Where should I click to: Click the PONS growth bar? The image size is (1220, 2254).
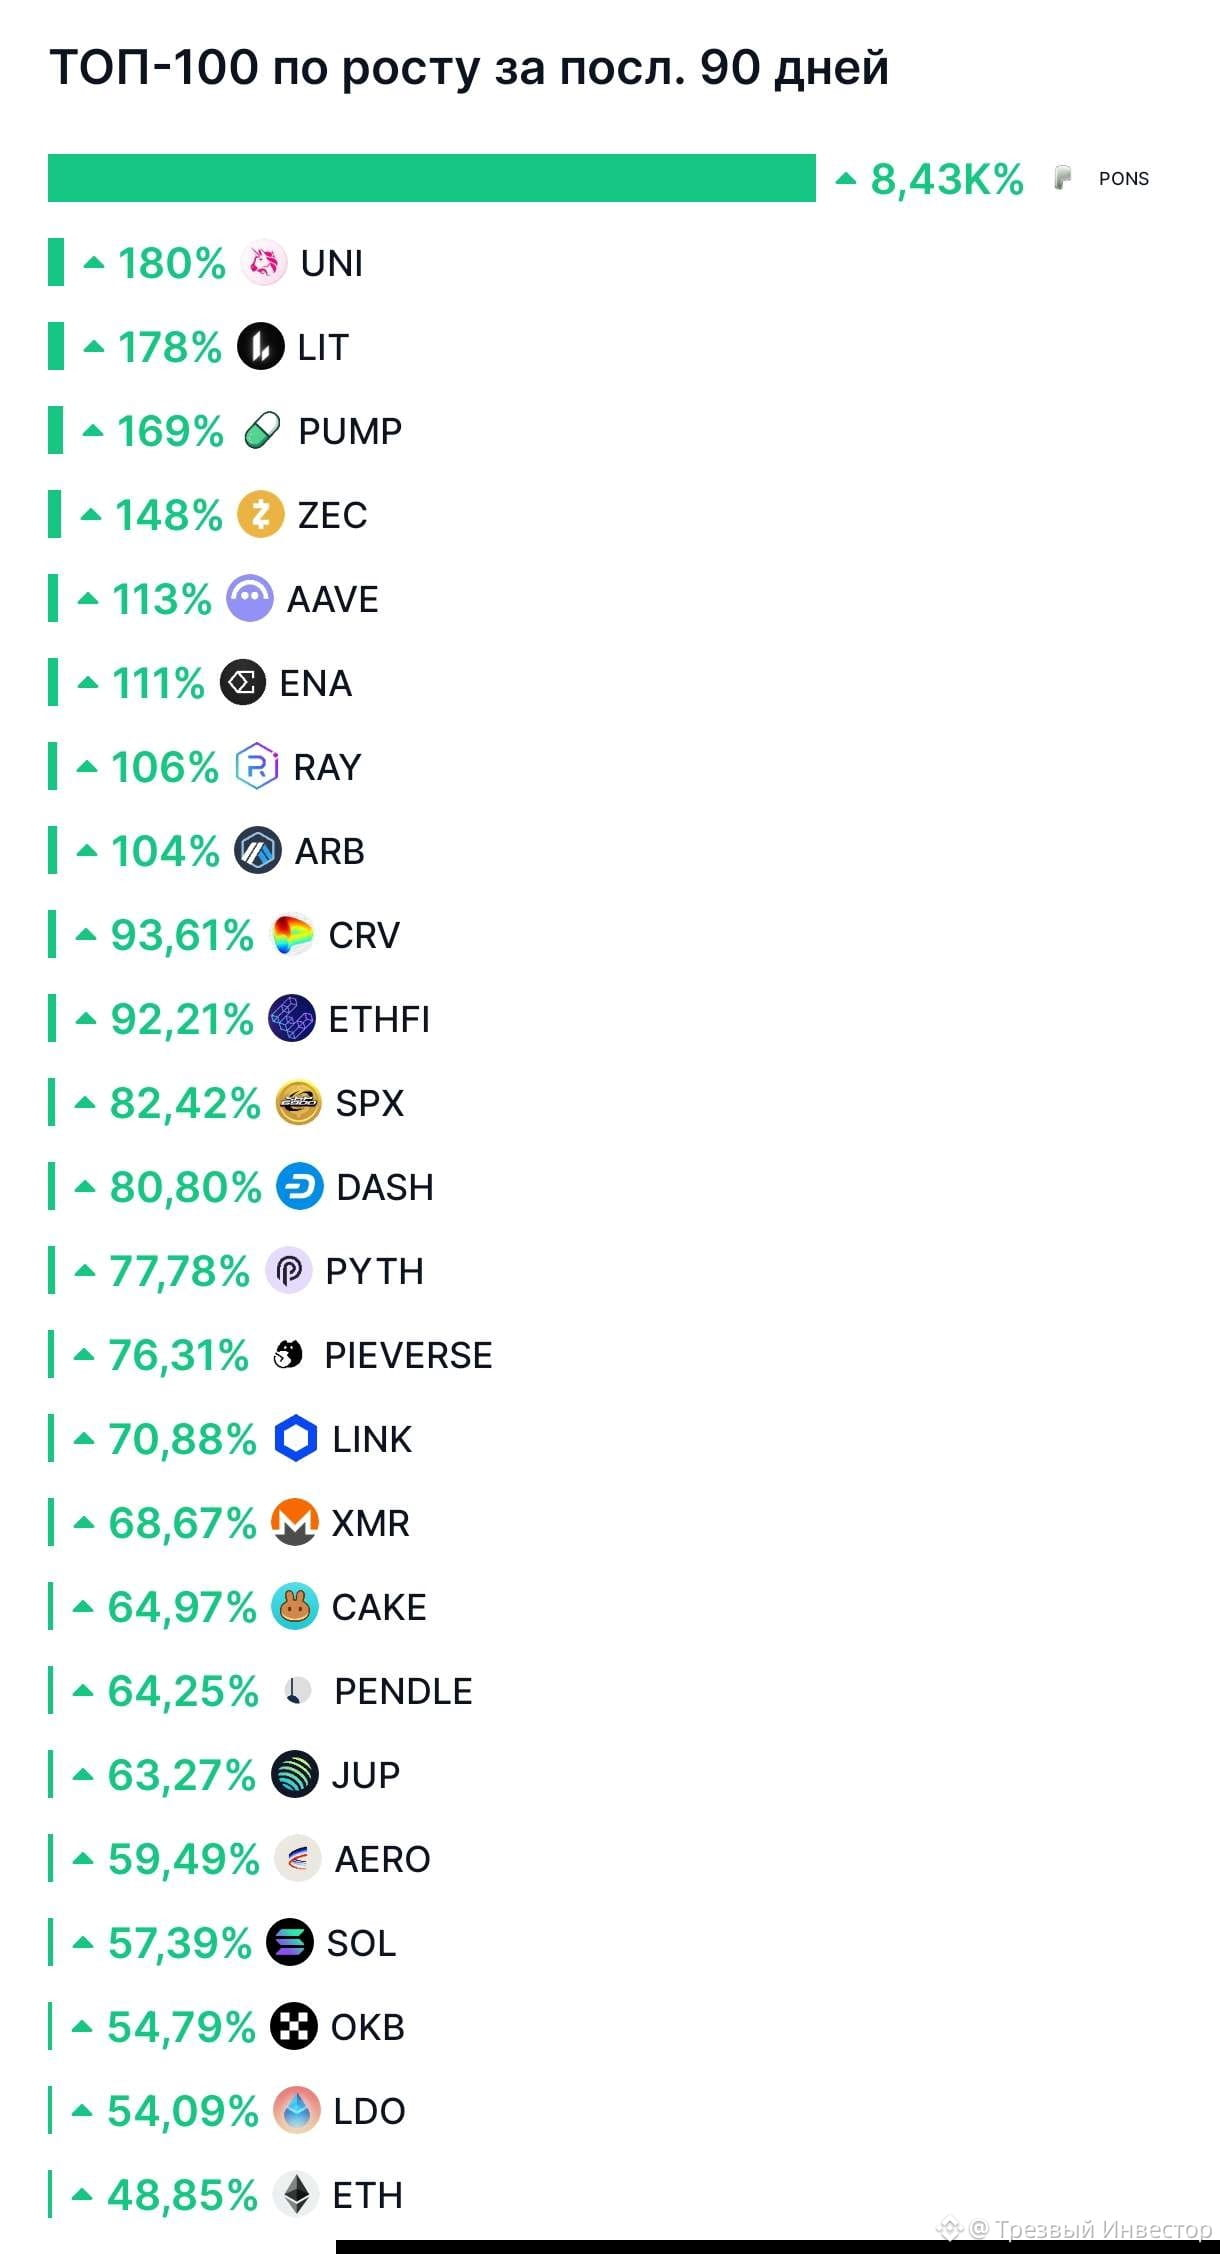point(432,178)
